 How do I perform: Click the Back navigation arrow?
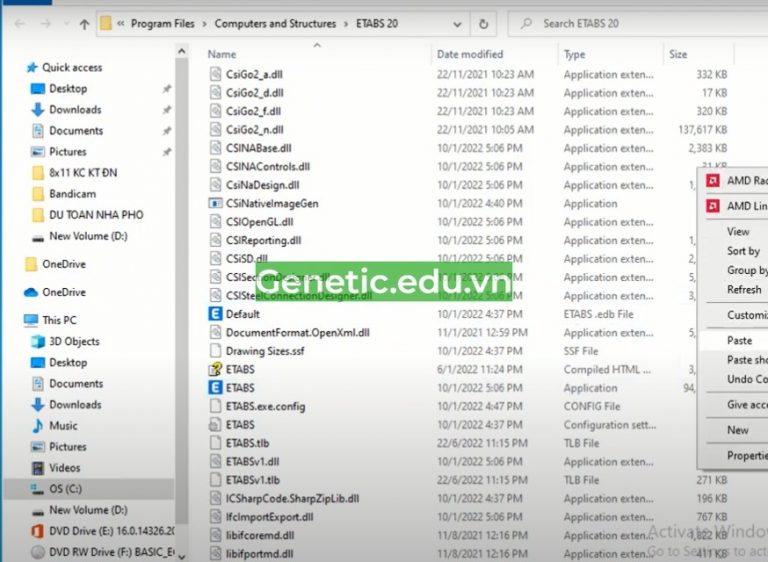pos(20,24)
